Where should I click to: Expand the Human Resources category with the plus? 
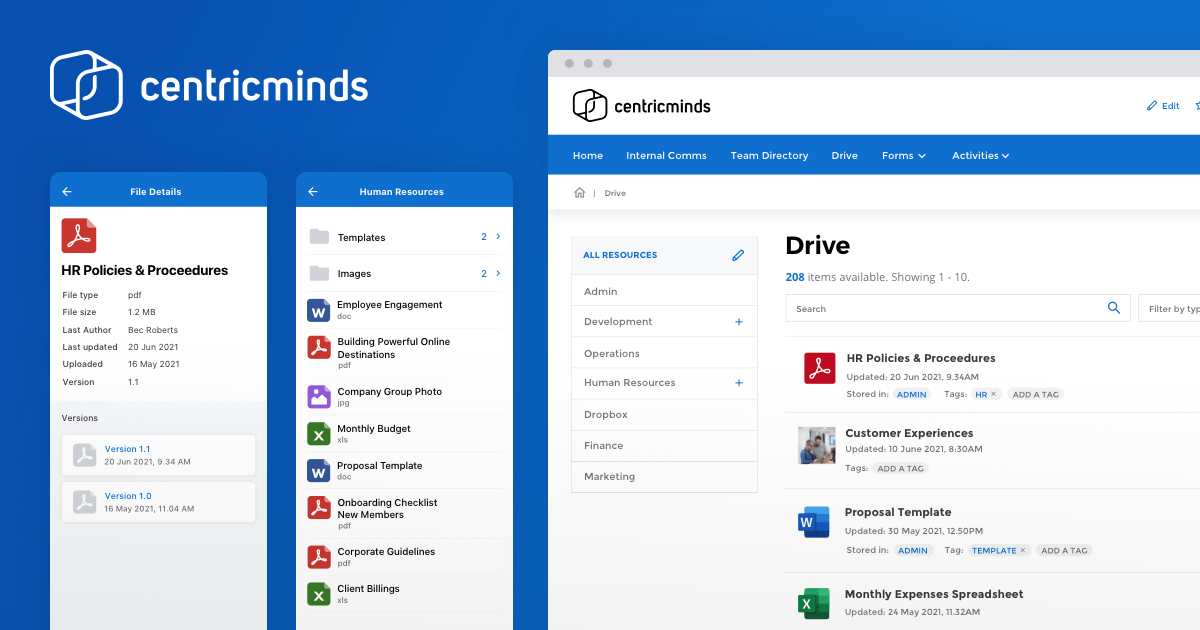click(738, 383)
